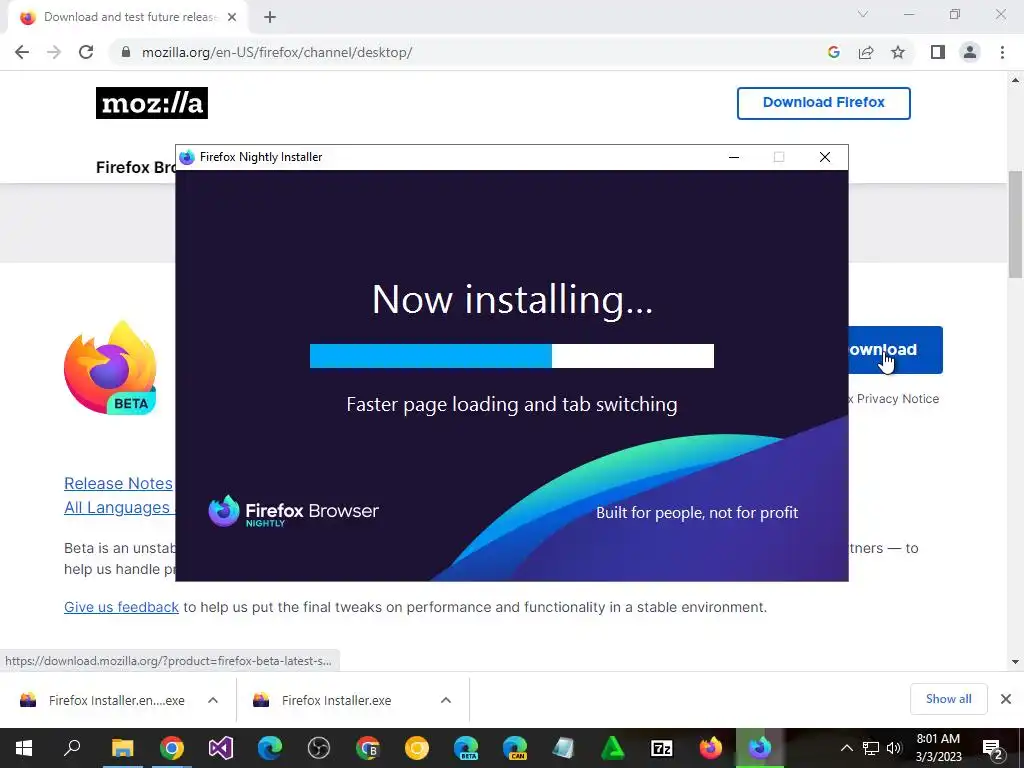Open the volume control tray icon
Image resolution: width=1024 pixels, height=768 pixels.
[894, 748]
